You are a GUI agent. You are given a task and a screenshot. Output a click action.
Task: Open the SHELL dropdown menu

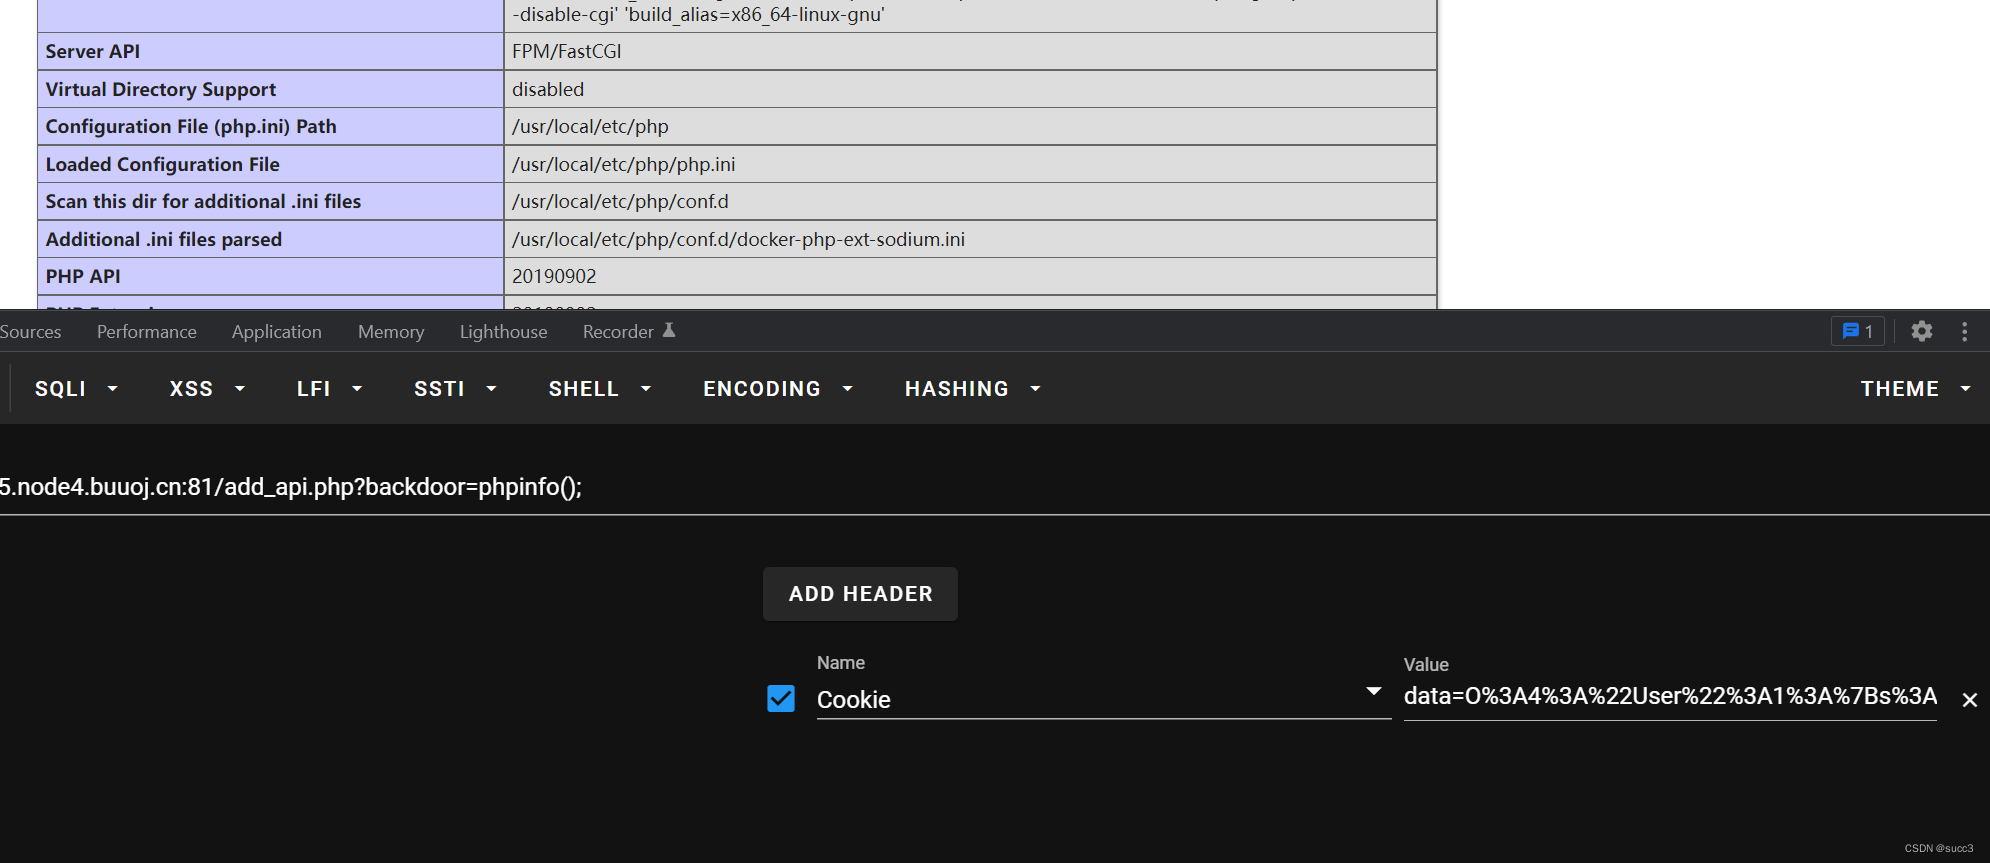[x=600, y=389]
